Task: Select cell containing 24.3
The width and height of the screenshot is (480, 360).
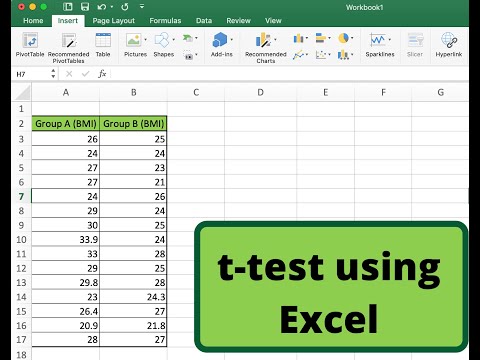Action: click(x=133, y=297)
